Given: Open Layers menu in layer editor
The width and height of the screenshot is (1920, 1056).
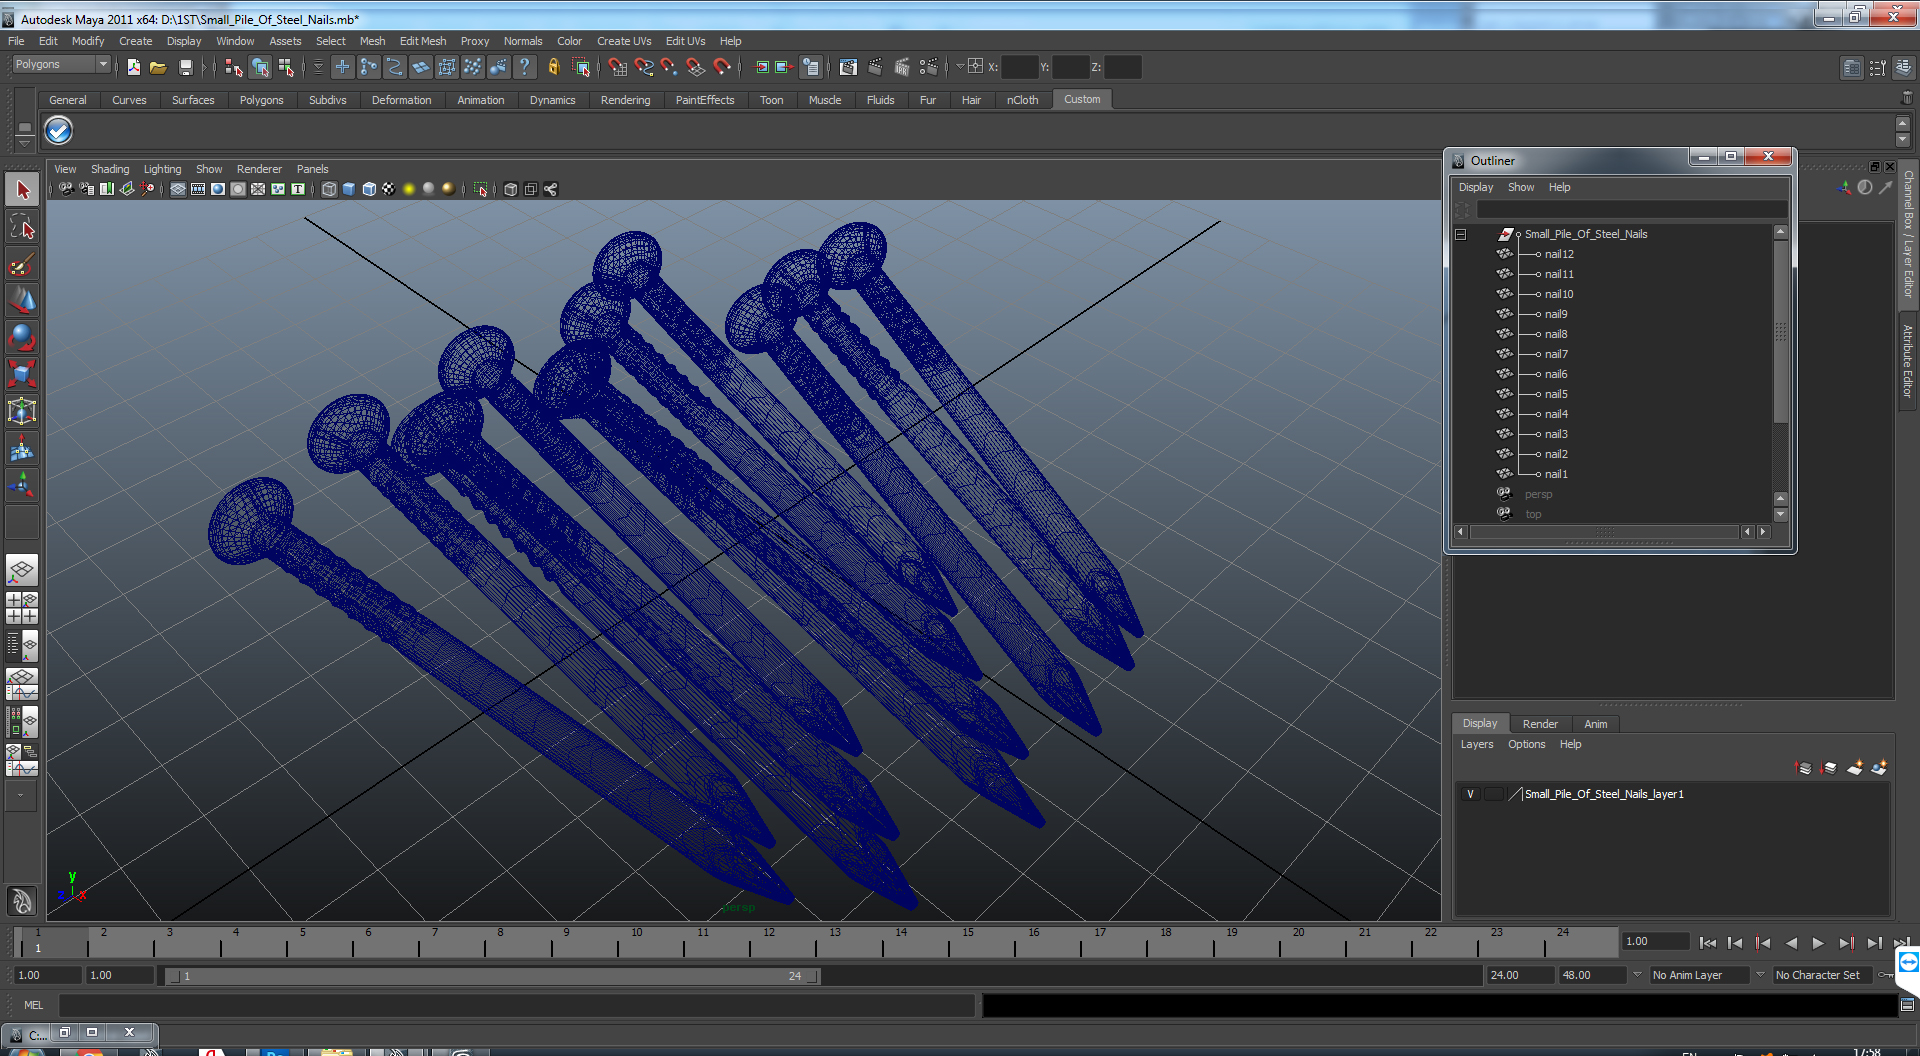Looking at the screenshot, I should pyautogui.click(x=1477, y=744).
